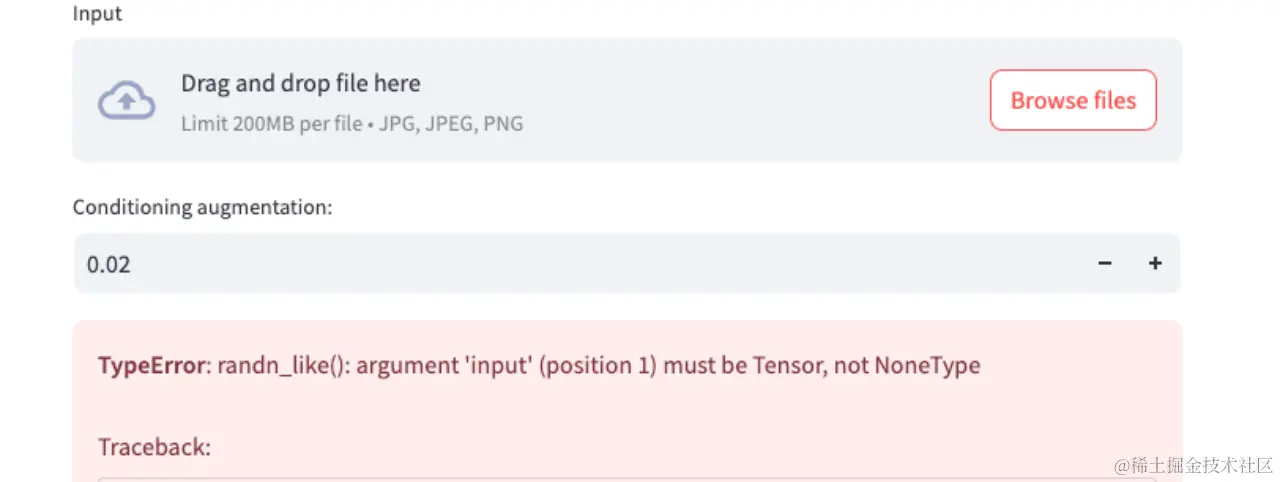Click the "Drag and drop file here" text

coord(300,83)
